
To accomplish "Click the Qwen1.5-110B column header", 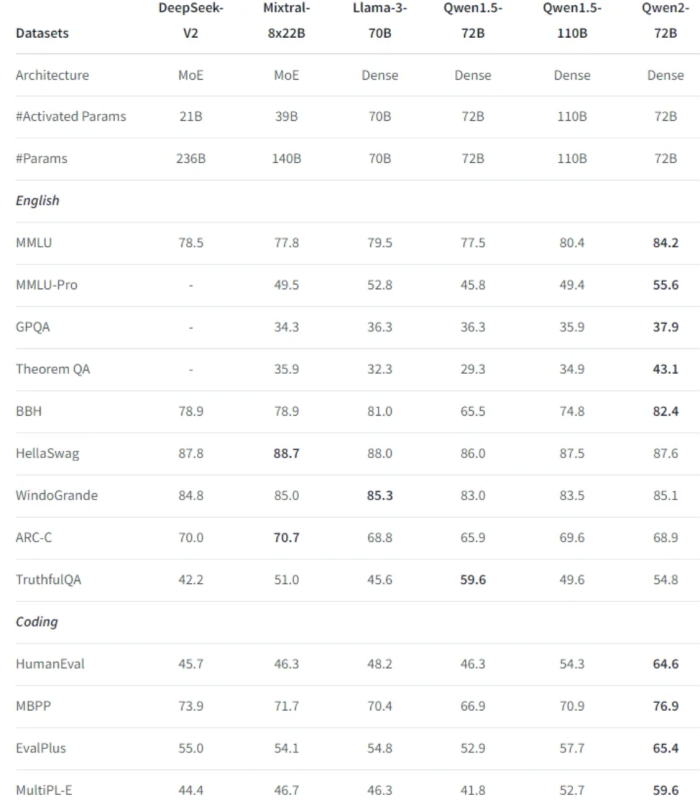I will coord(572,20).
